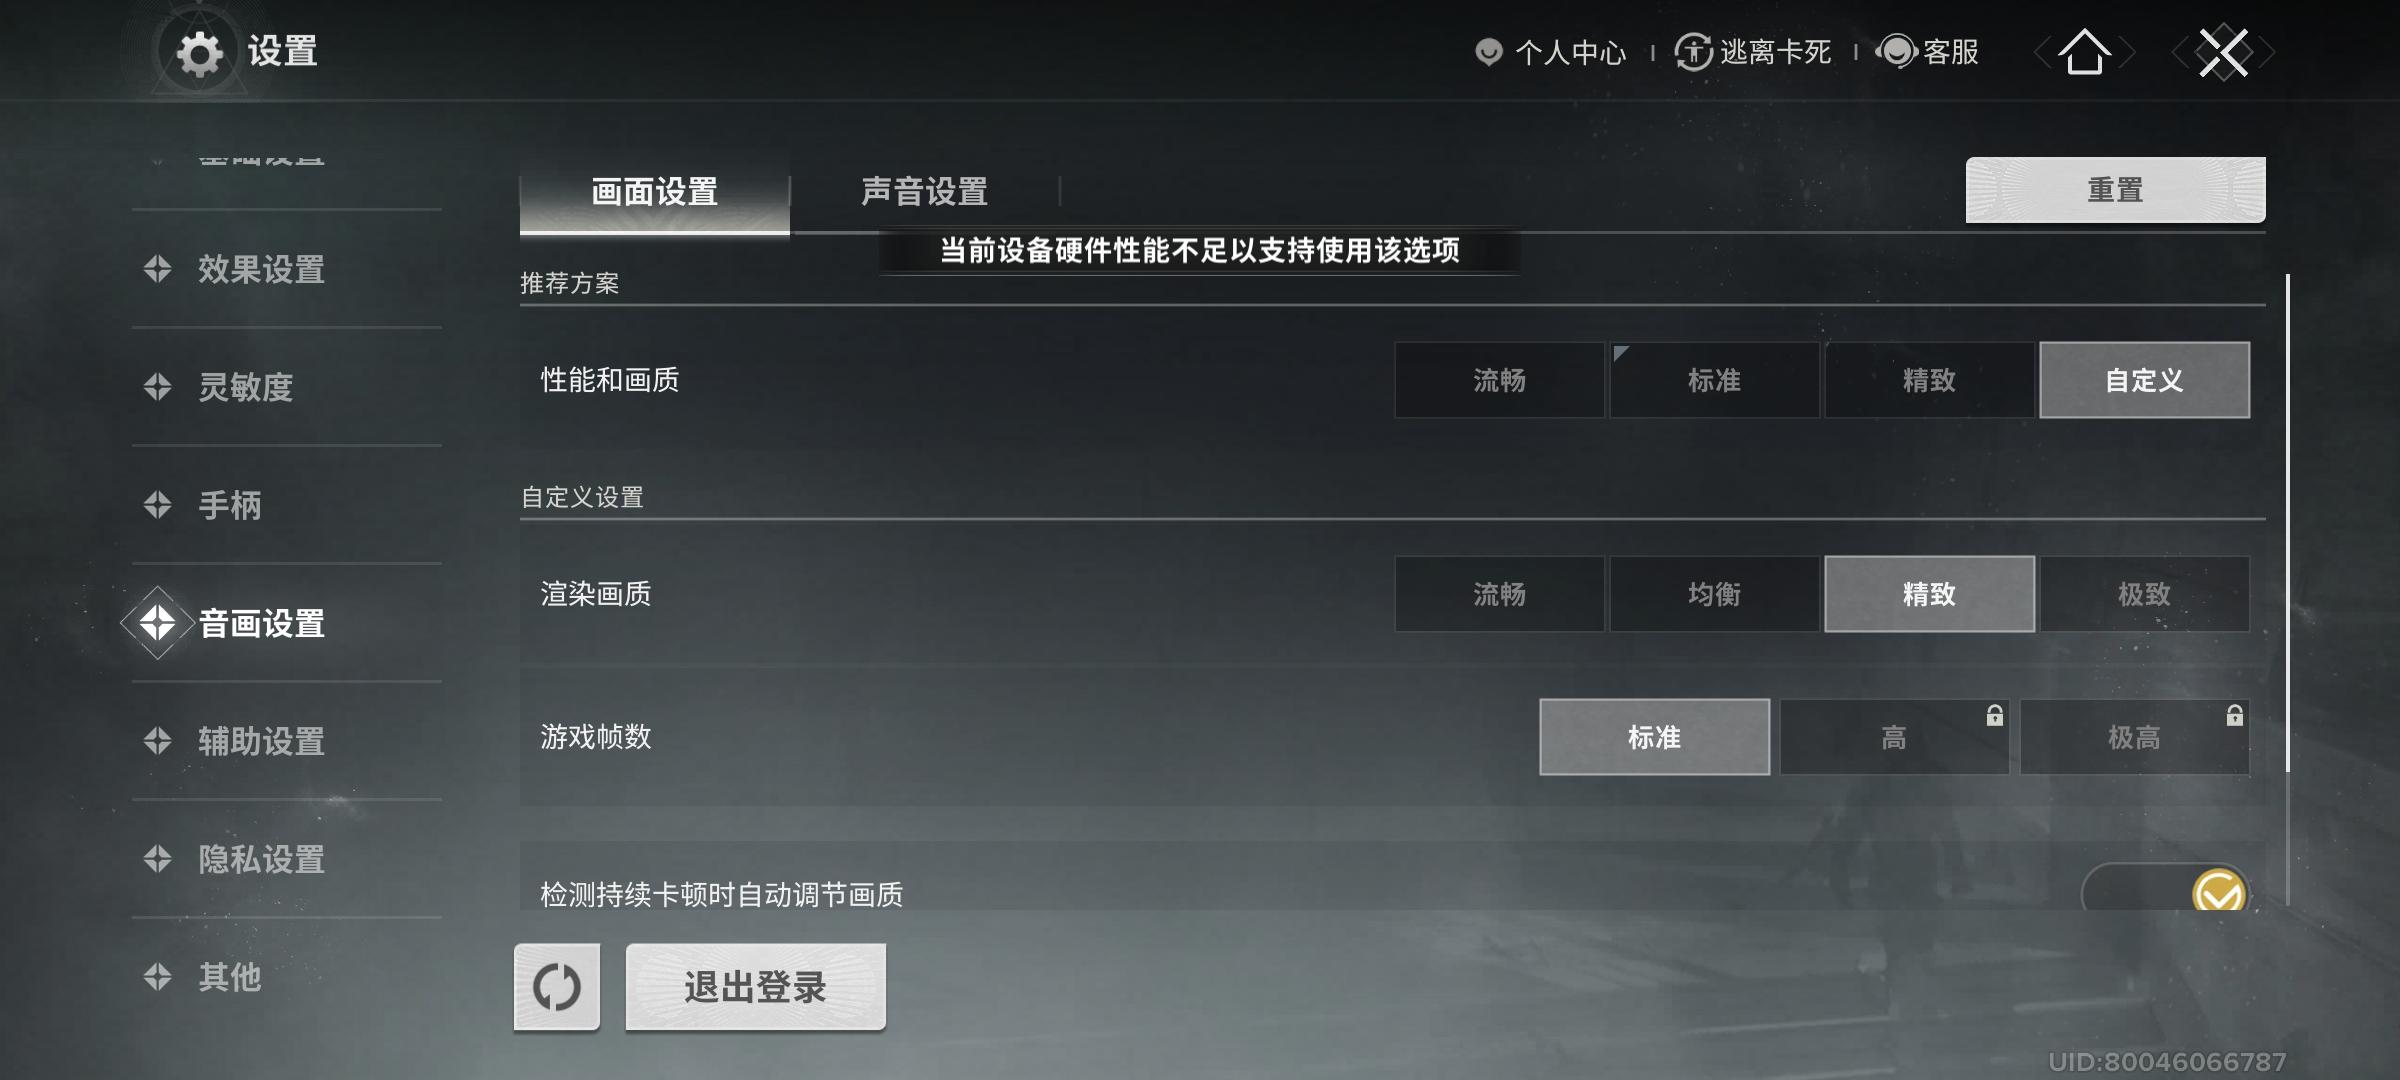Image resolution: width=2400 pixels, height=1080 pixels.
Task: Select 均衡 rendering quality option
Action: (1714, 594)
